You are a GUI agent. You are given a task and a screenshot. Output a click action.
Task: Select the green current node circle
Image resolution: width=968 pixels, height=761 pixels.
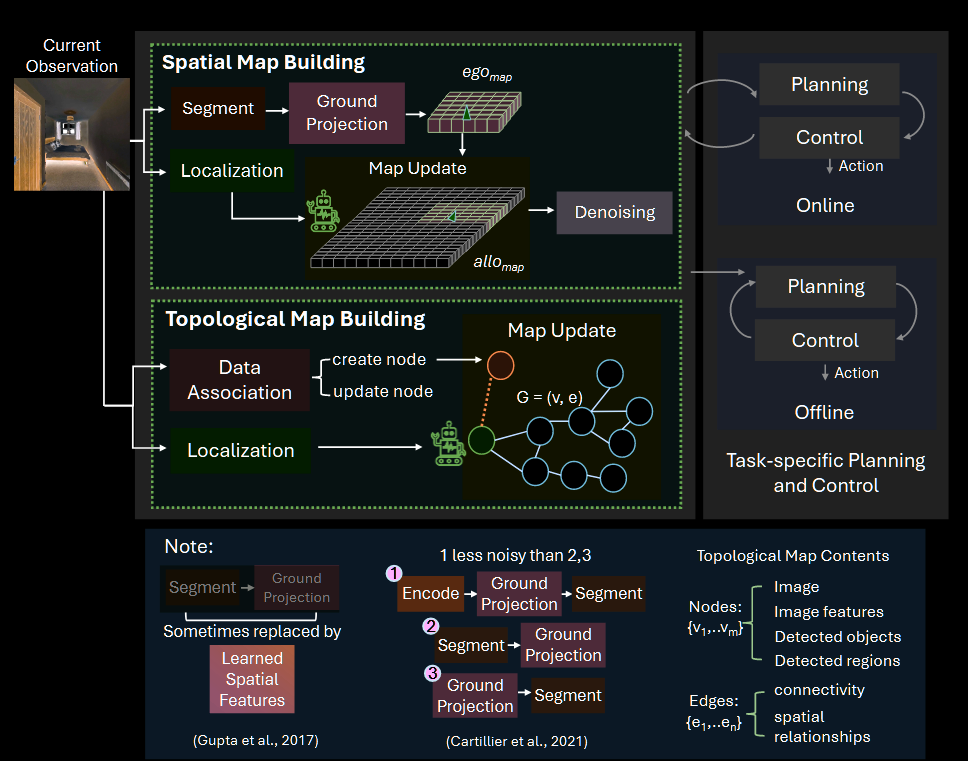pos(482,440)
